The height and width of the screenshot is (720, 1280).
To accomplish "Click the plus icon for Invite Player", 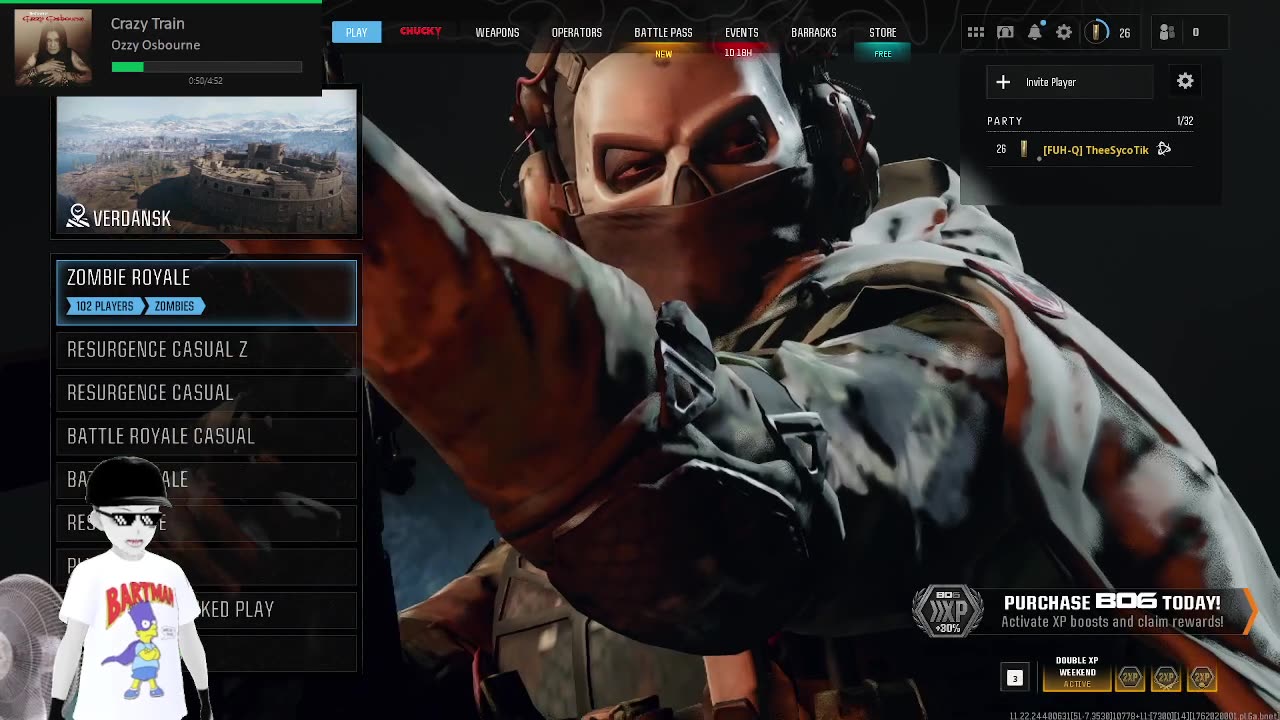I will point(1003,82).
